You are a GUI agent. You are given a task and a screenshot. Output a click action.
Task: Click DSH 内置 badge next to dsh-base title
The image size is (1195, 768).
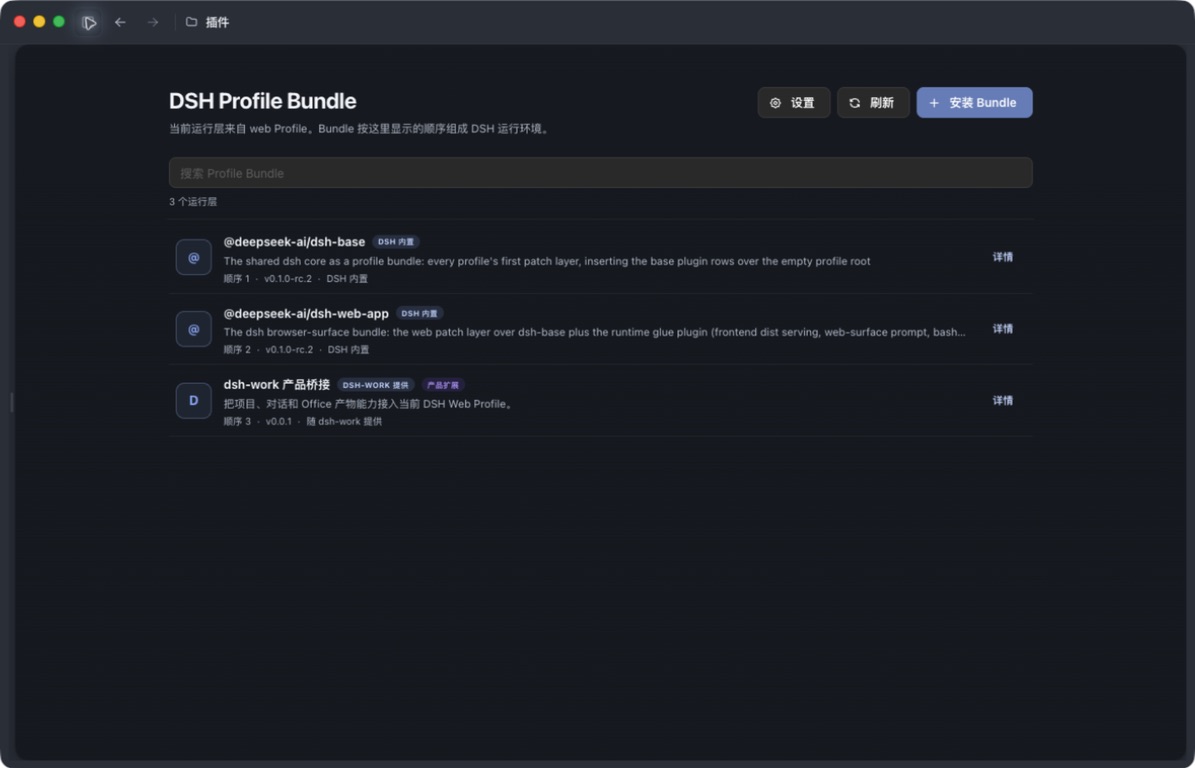tap(396, 242)
